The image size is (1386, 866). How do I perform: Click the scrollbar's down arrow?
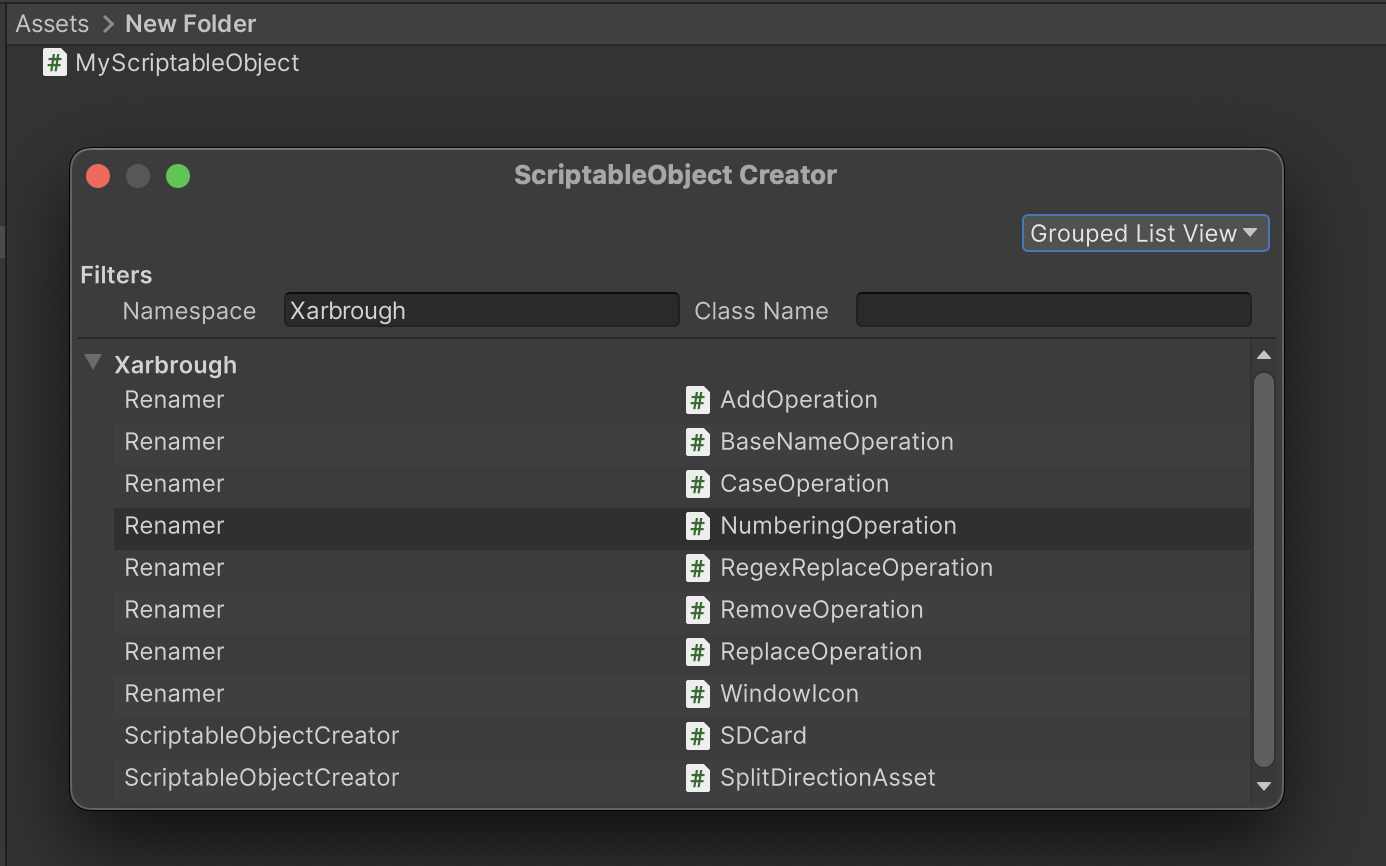[1263, 786]
